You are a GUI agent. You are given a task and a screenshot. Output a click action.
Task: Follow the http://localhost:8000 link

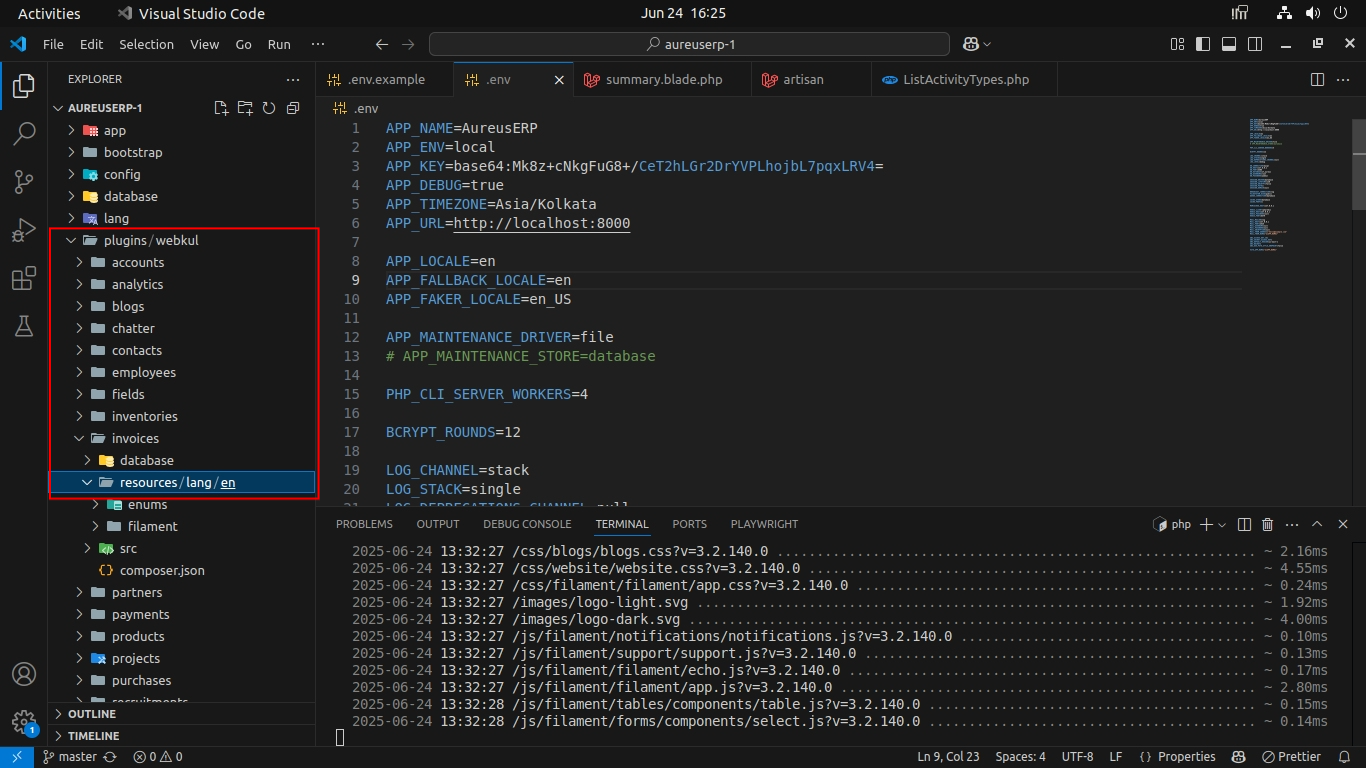tap(542, 223)
